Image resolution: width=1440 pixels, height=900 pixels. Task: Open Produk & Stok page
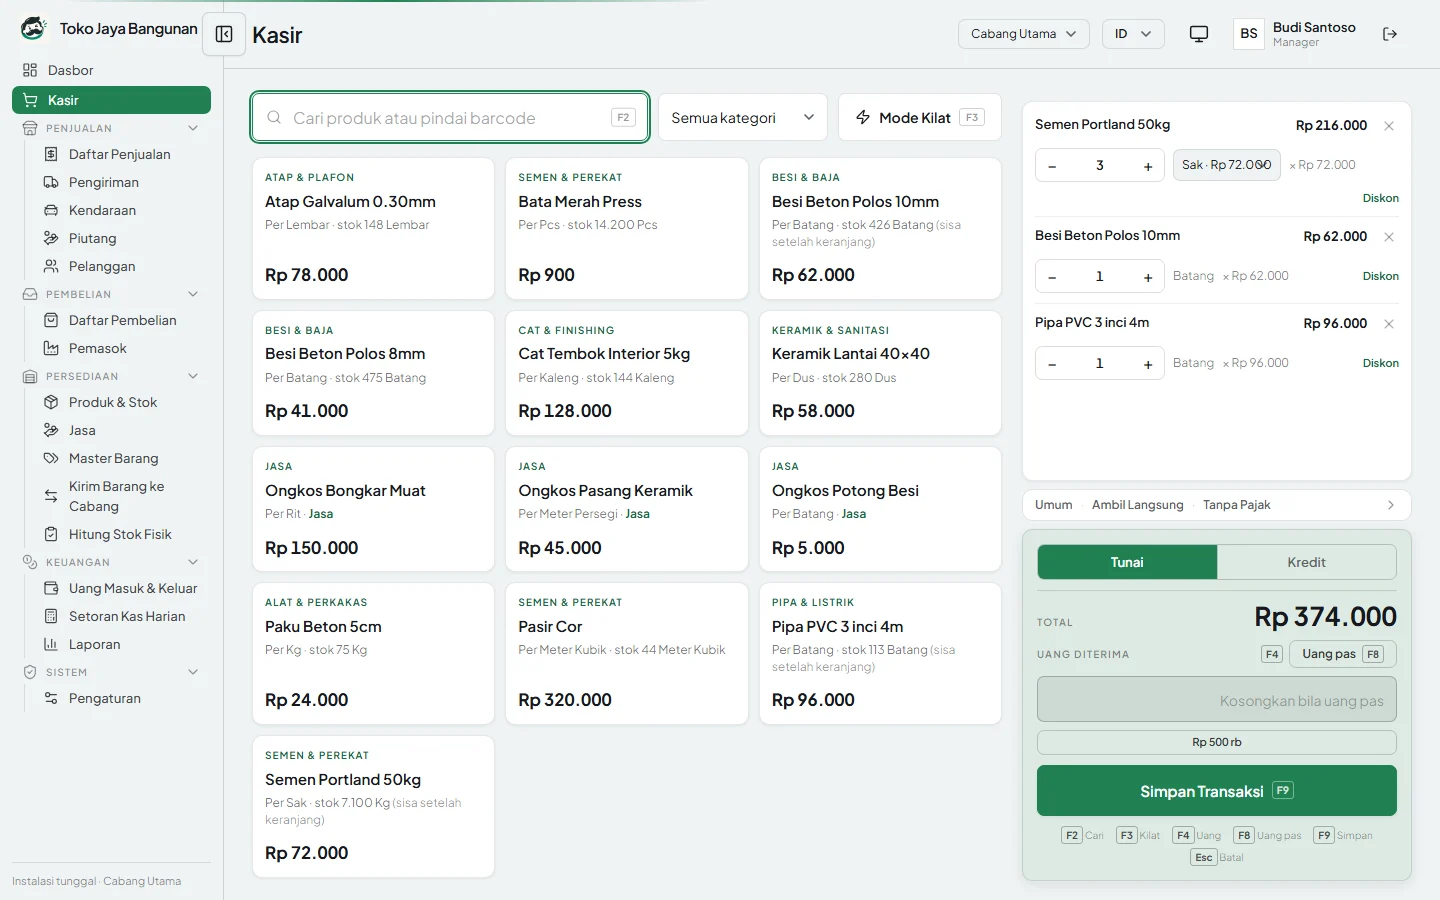120,402
